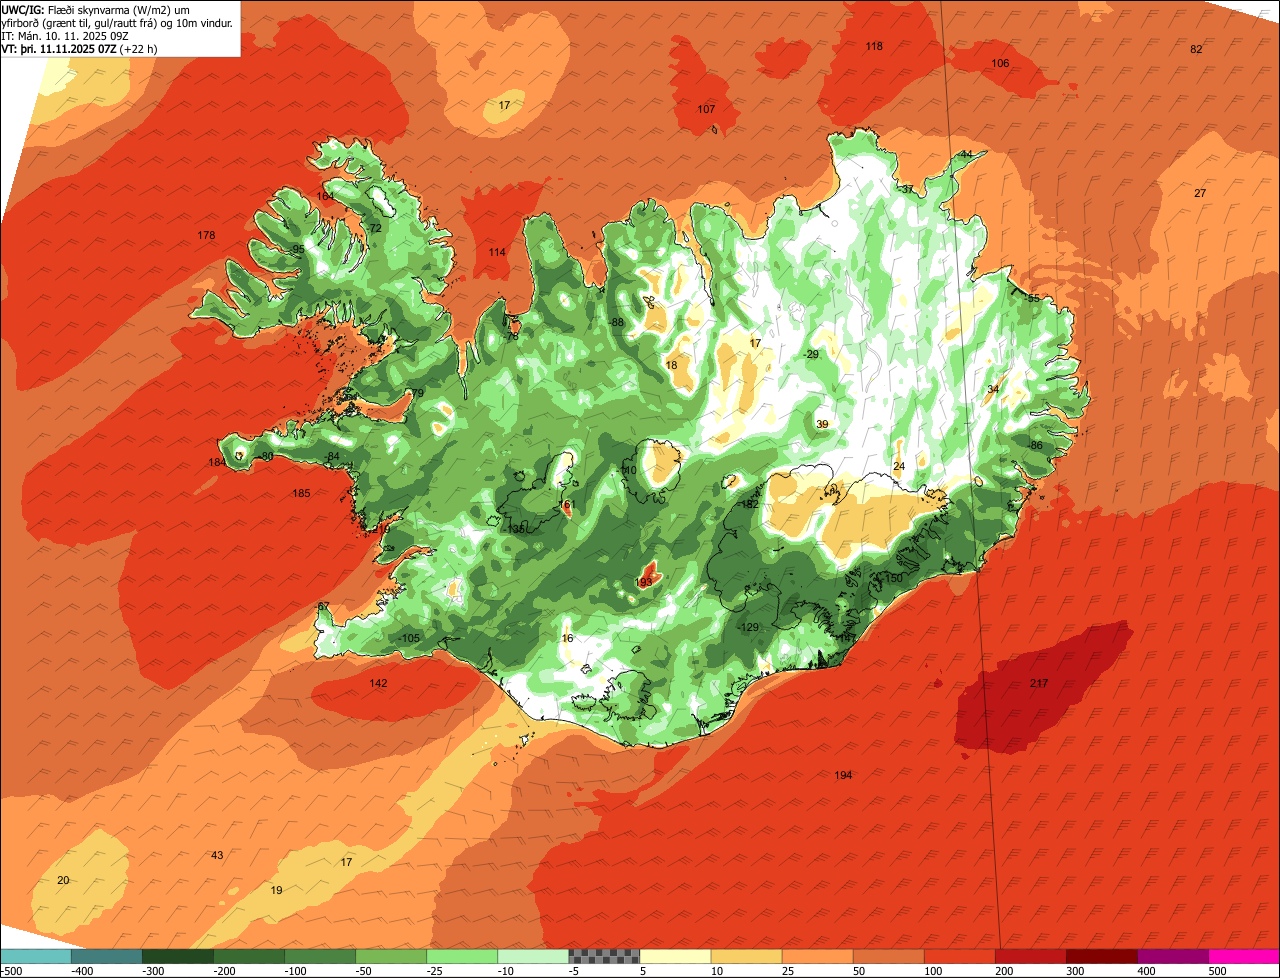Click the 106 value at the top right
The height and width of the screenshot is (978, 1280).
click(1000, 64)
